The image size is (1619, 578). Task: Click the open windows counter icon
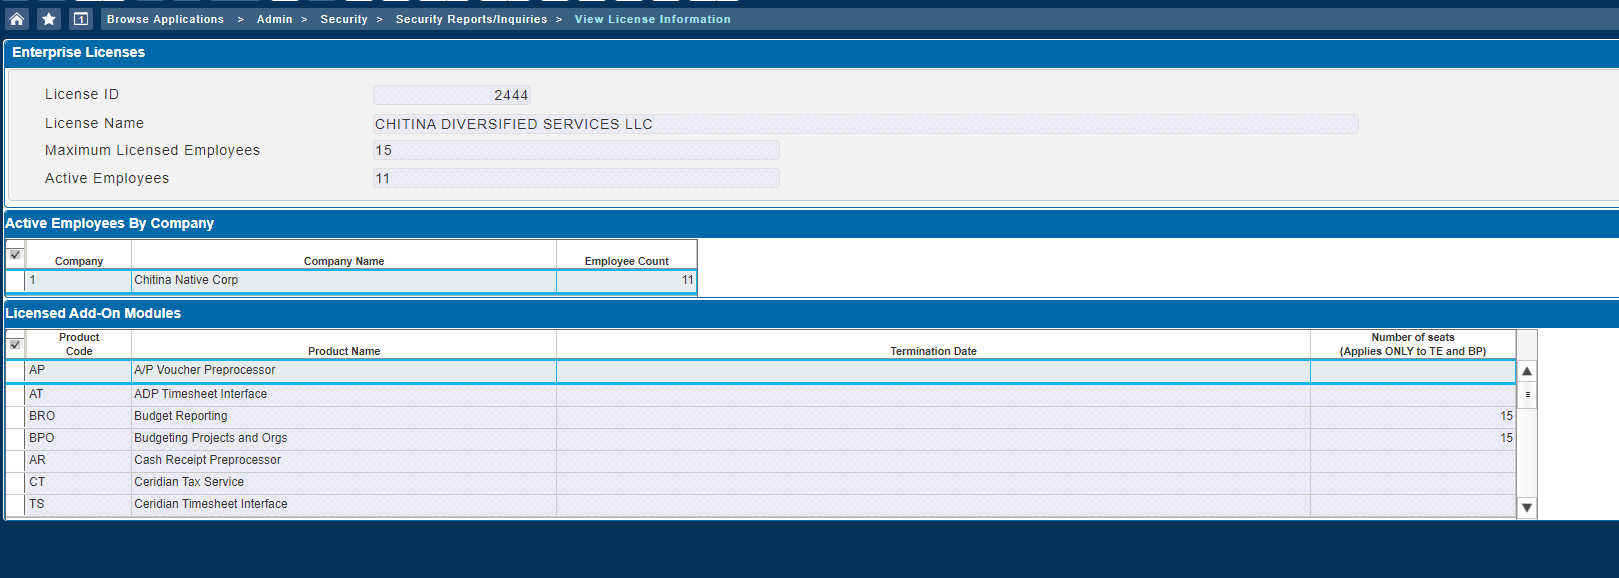pyautogui.click(x=81, y=19)
